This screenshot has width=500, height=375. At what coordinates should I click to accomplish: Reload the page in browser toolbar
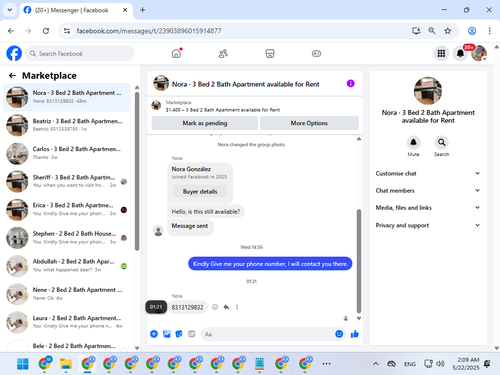(46, 31)
